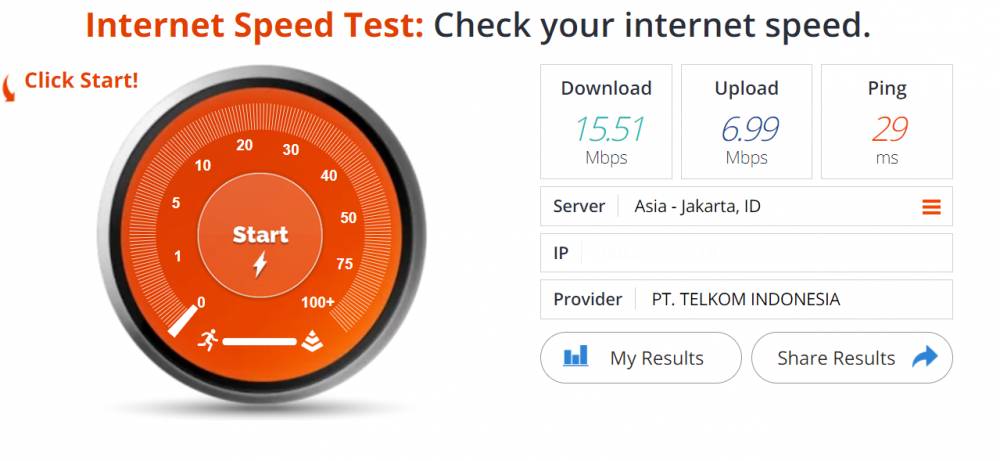This screenshot has width=1000, height=461.
Task: Click the bar chart icon in My Results
Action: (x=575, y=356)
